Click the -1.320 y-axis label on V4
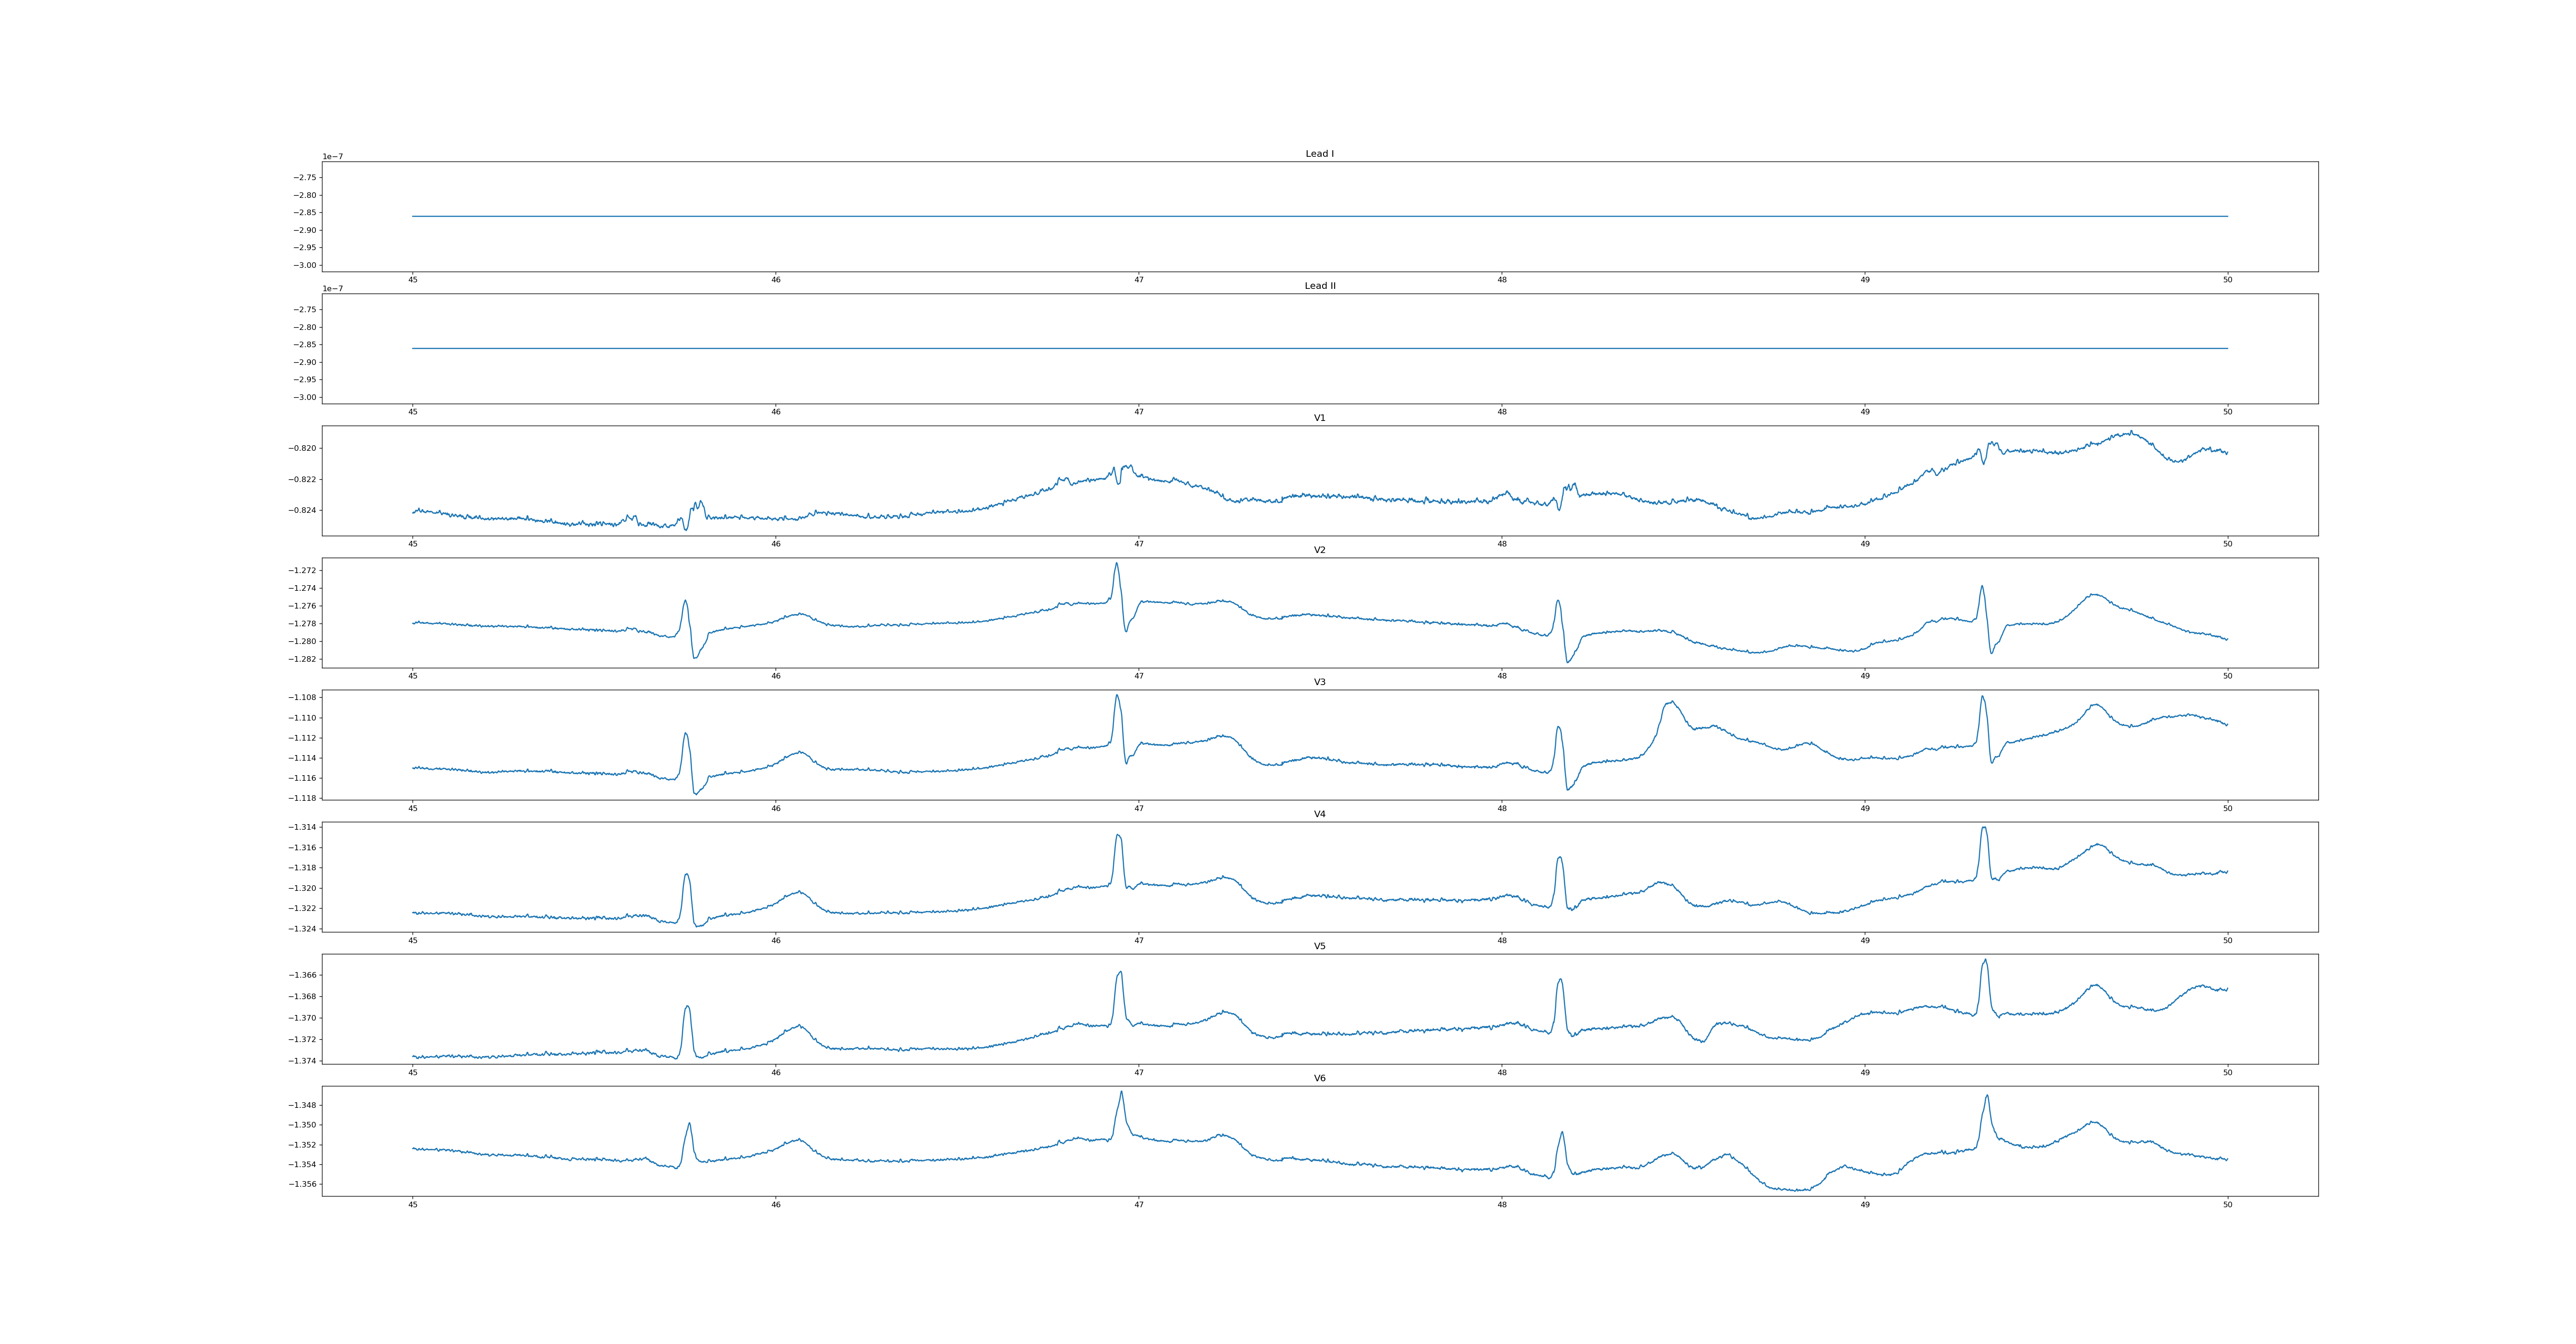 [302, 888]
